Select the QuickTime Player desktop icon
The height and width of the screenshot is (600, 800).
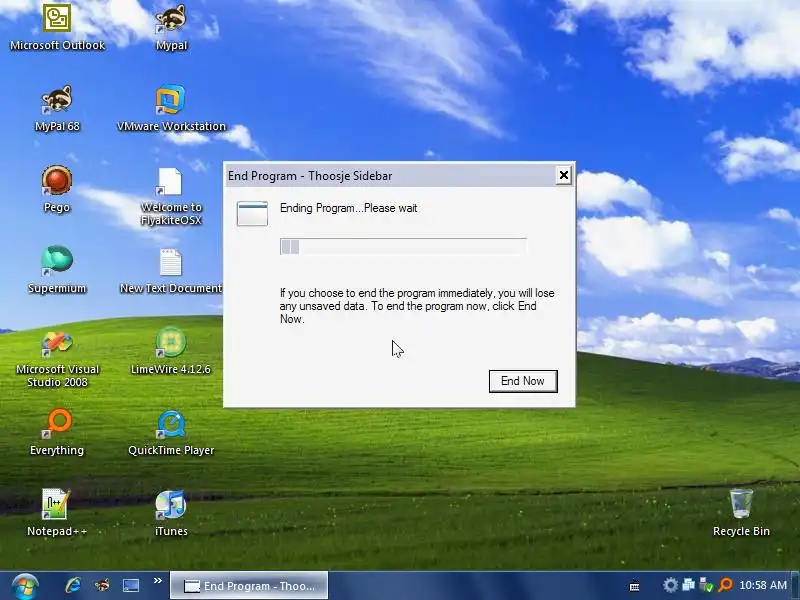click(x=171, y=433)
